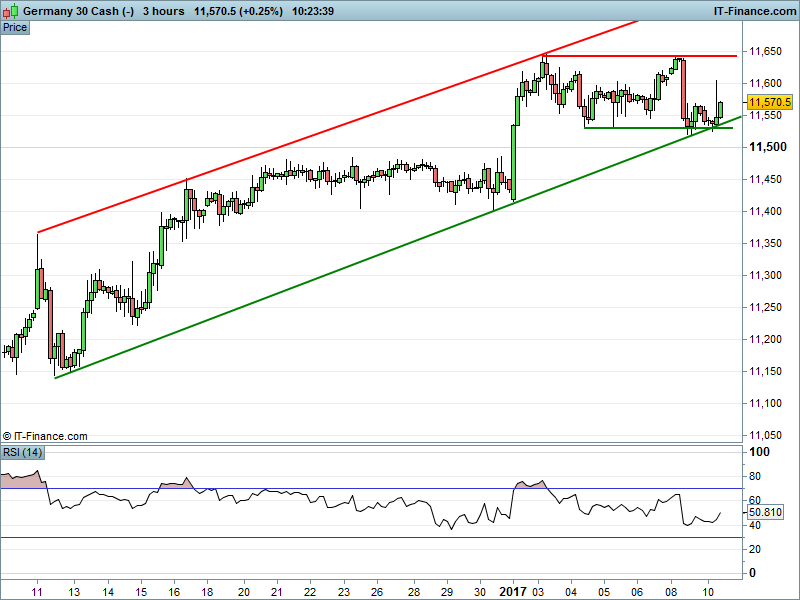Viewport: 800px width, 600px height.
Task: Click the Price panel label
Action: point(15,28)
